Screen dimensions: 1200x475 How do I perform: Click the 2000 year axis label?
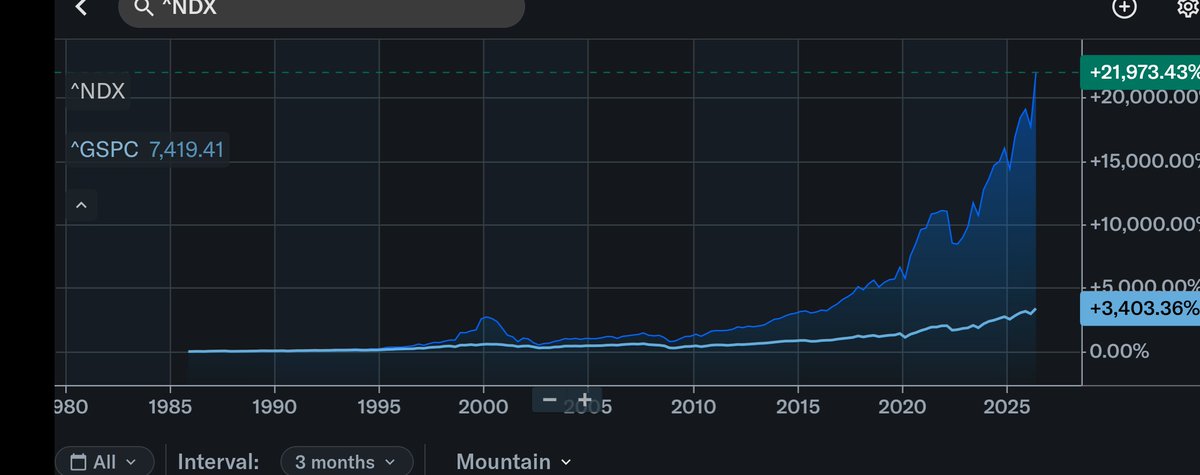(484, 406)
